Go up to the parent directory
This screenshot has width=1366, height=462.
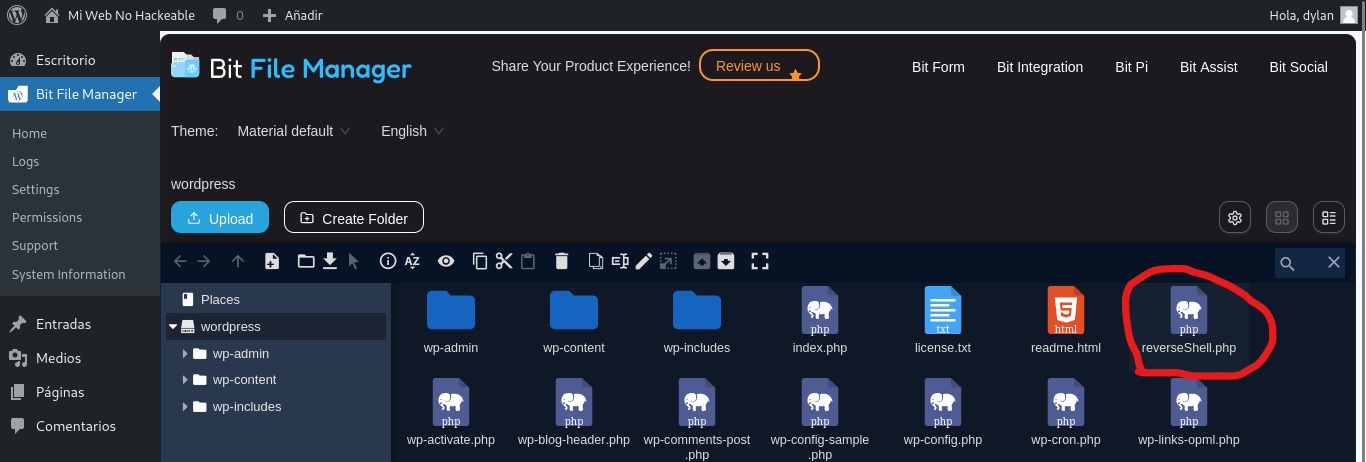coord(238,261)
